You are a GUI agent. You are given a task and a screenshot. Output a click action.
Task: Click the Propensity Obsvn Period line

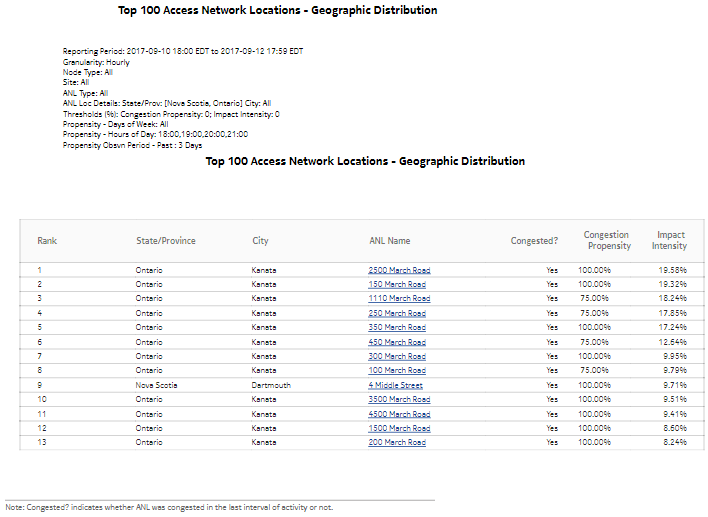pyautogui.click(x=132, y=145)
